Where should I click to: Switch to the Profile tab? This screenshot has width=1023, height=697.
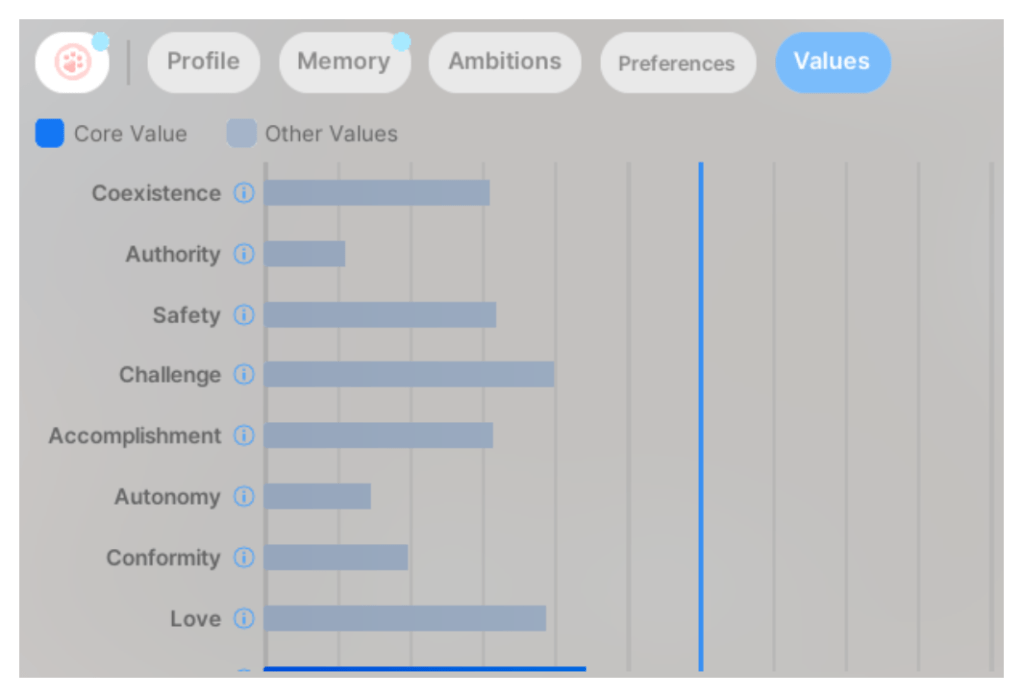[203, 62]
